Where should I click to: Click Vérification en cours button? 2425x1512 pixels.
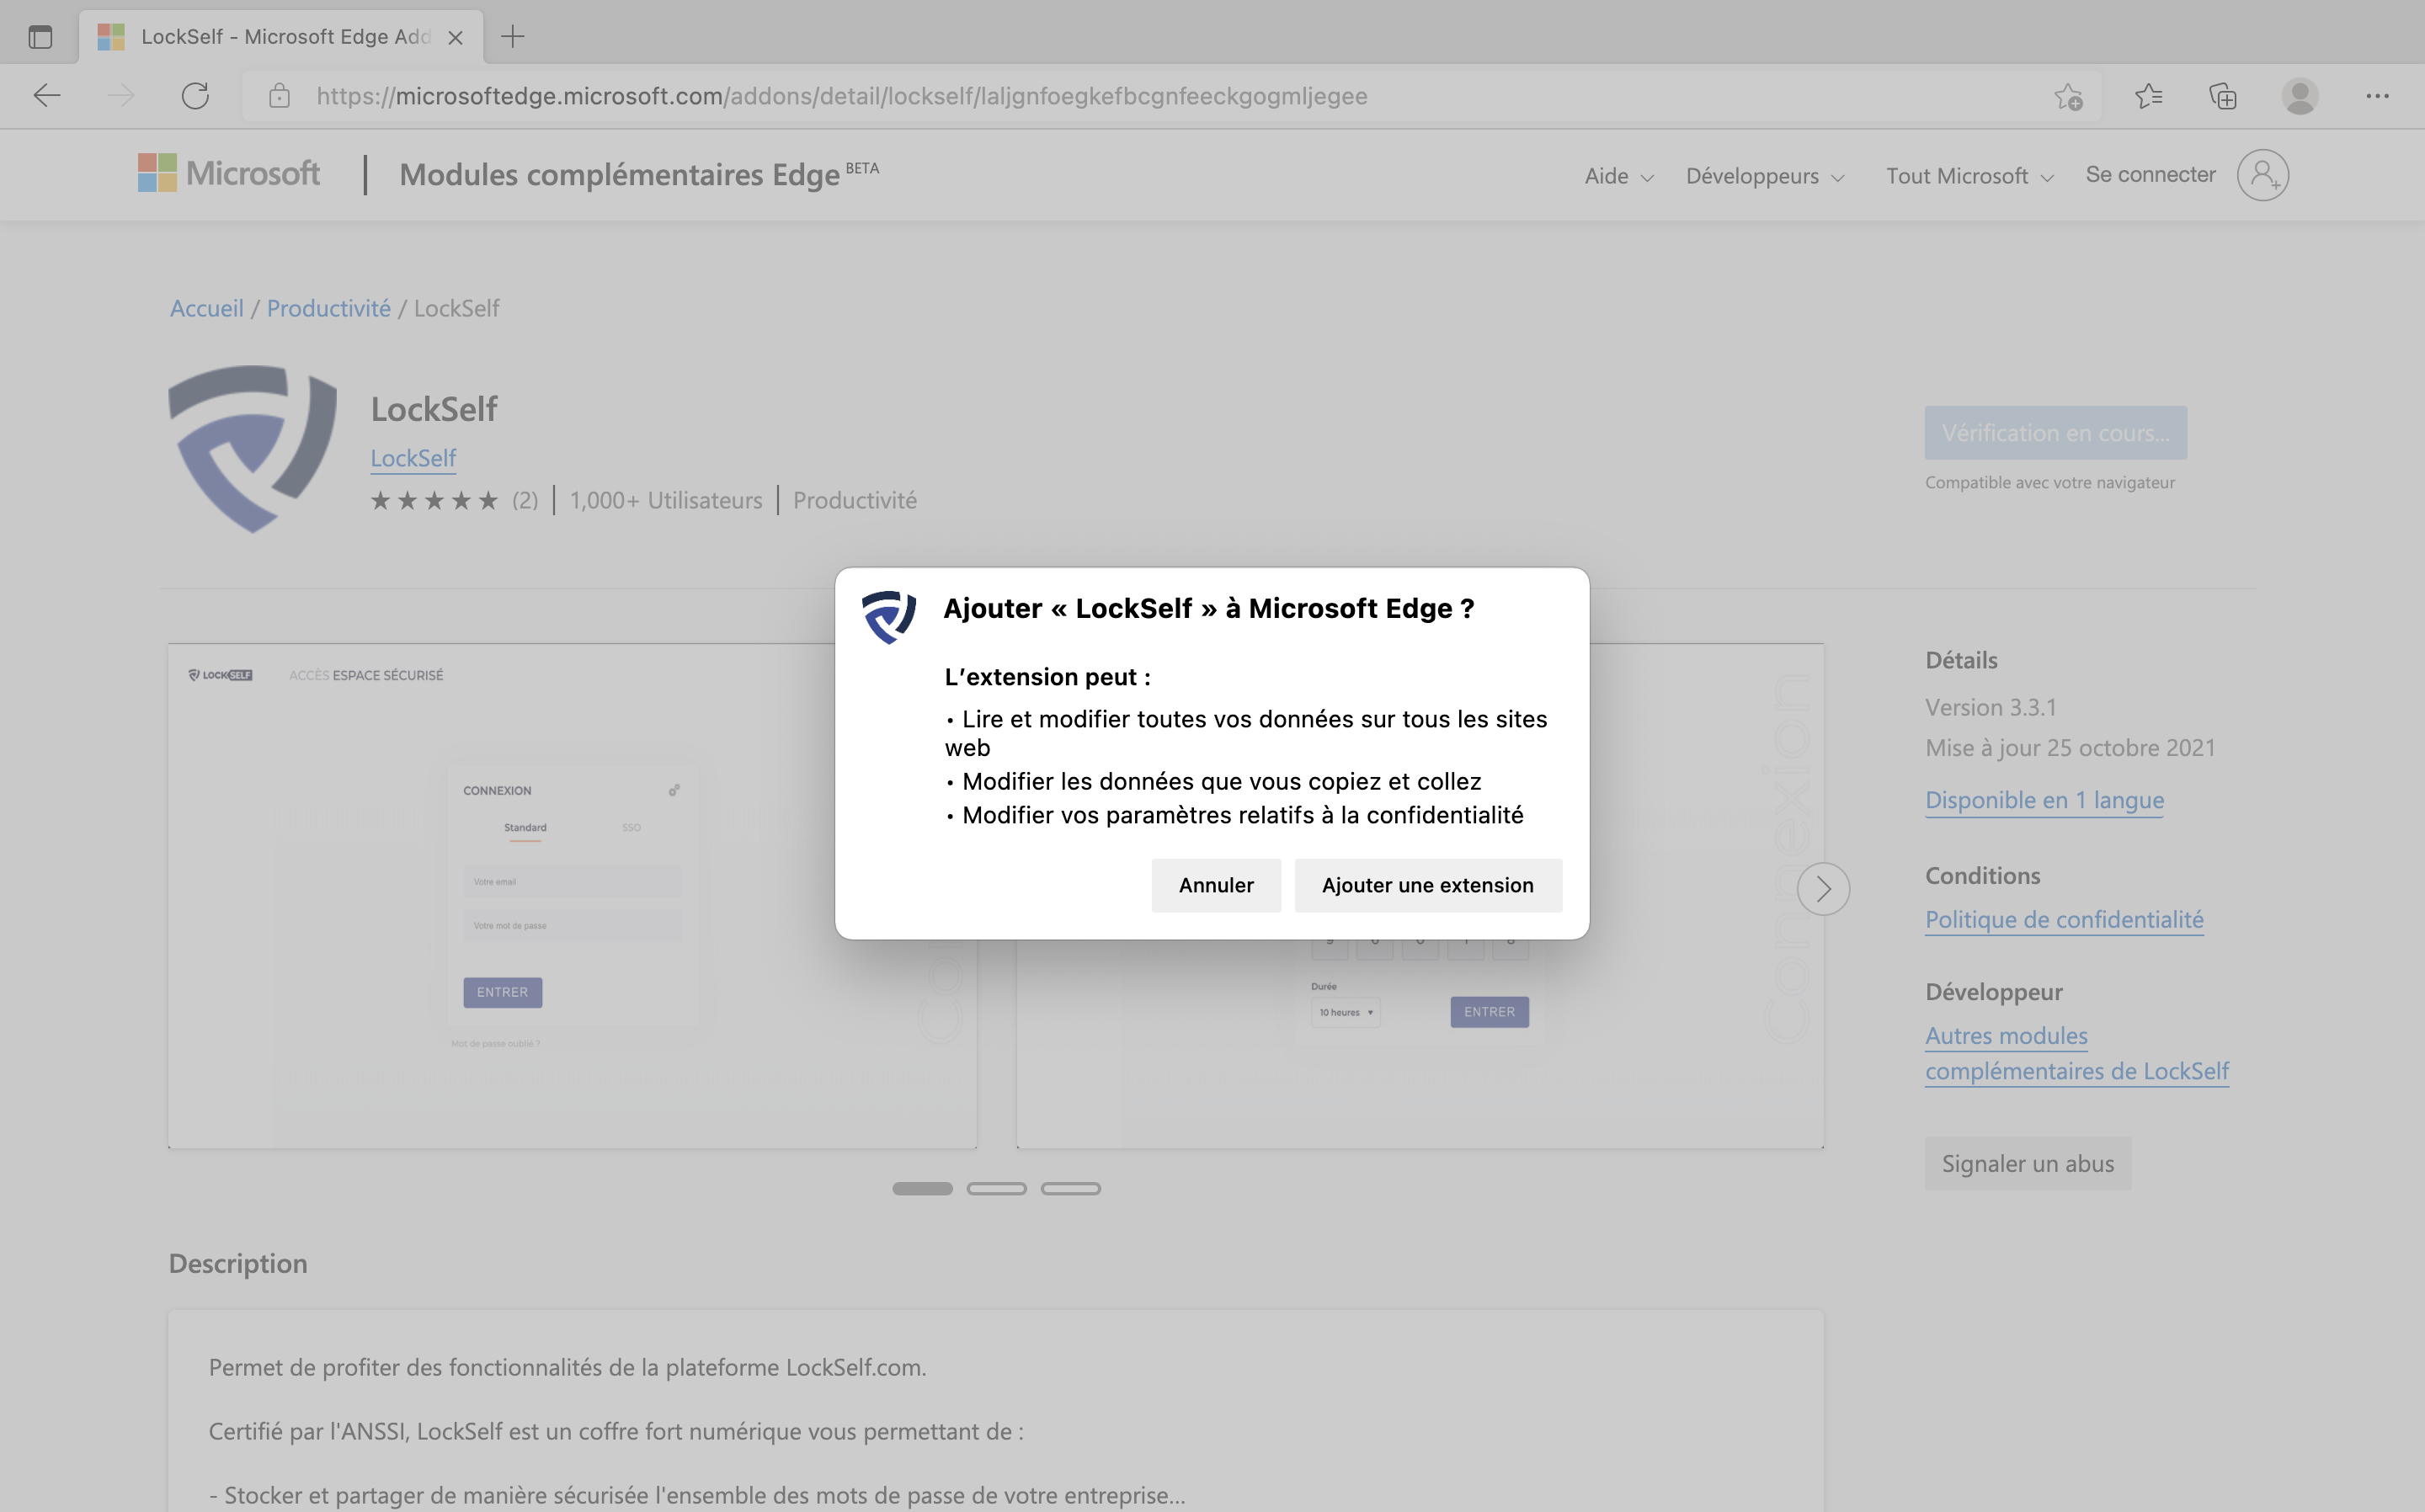tap(2055, 433)
